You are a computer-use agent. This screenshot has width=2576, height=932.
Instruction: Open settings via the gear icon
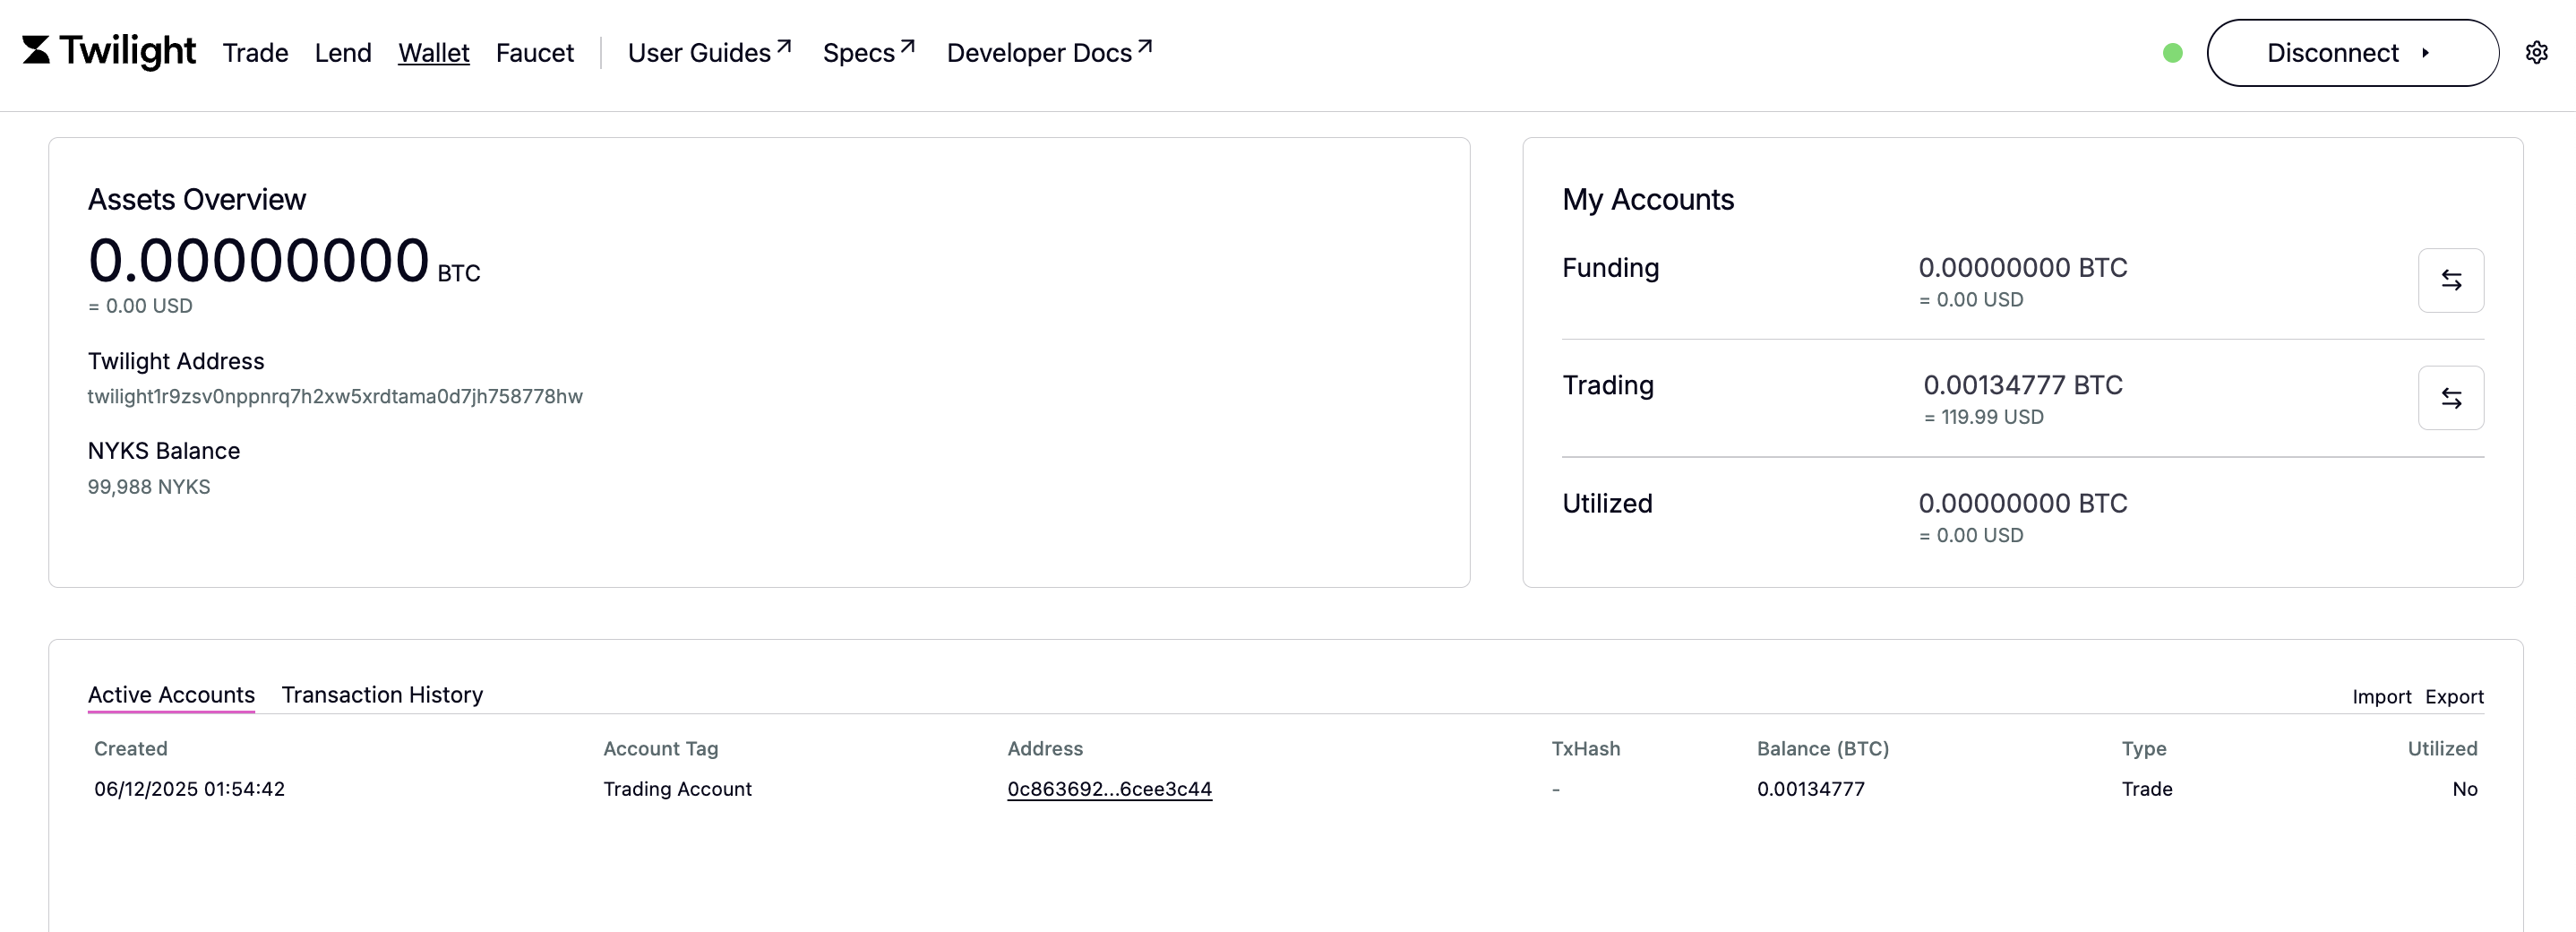pyautogui.click(x=2536, y=53)
